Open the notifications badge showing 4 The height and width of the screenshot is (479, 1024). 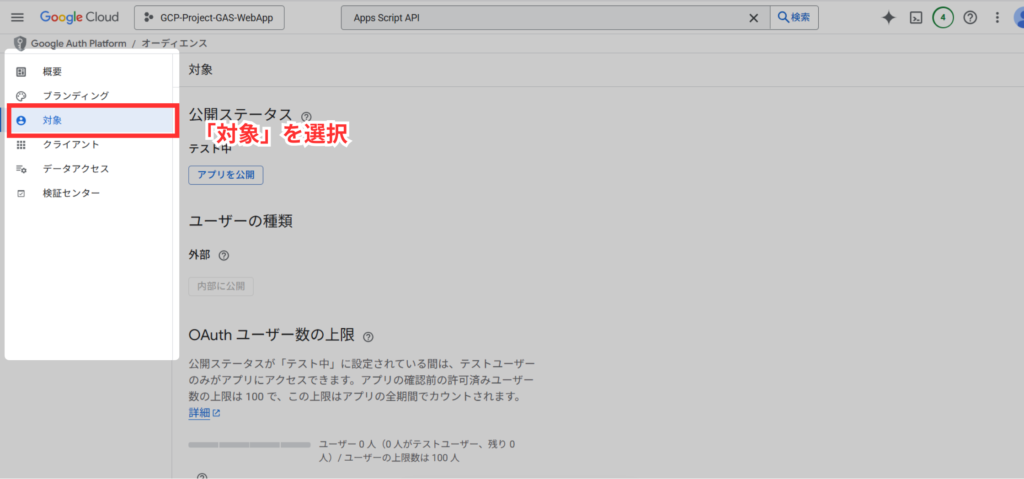click(942, 18)
